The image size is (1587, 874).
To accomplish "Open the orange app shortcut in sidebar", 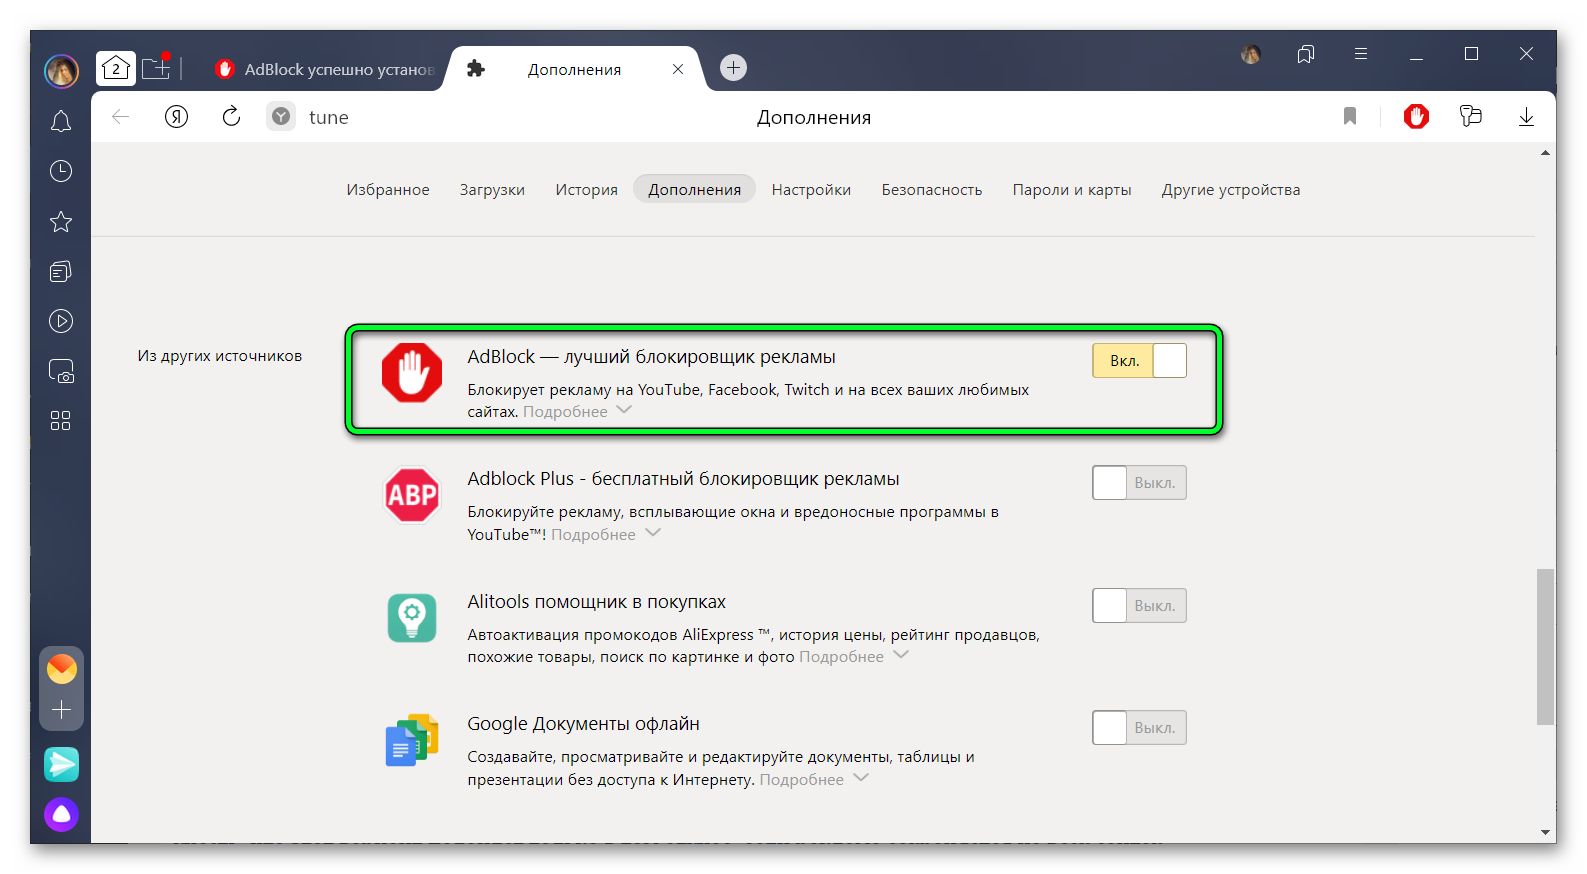I will pyautogui.click(x=62, y=668).
